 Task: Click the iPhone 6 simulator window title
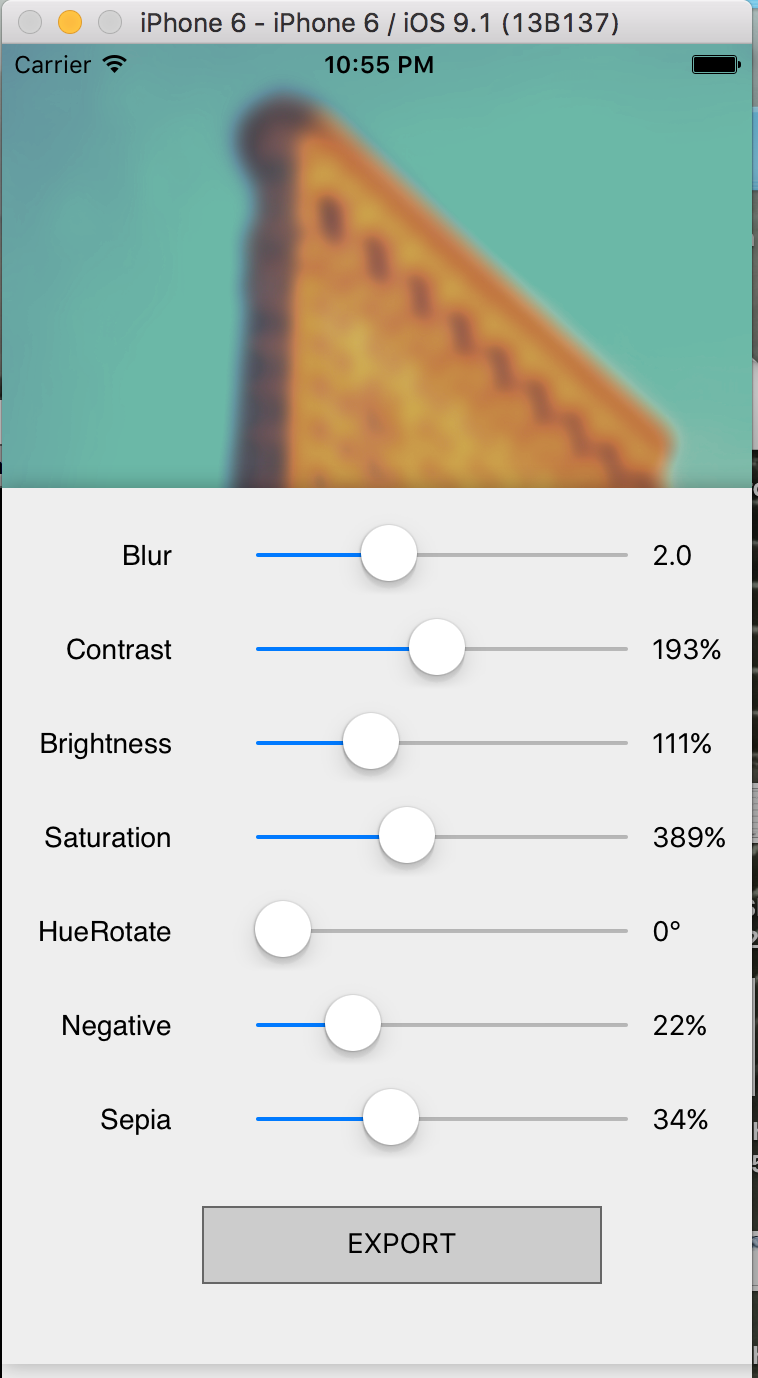tap(379, 22)
